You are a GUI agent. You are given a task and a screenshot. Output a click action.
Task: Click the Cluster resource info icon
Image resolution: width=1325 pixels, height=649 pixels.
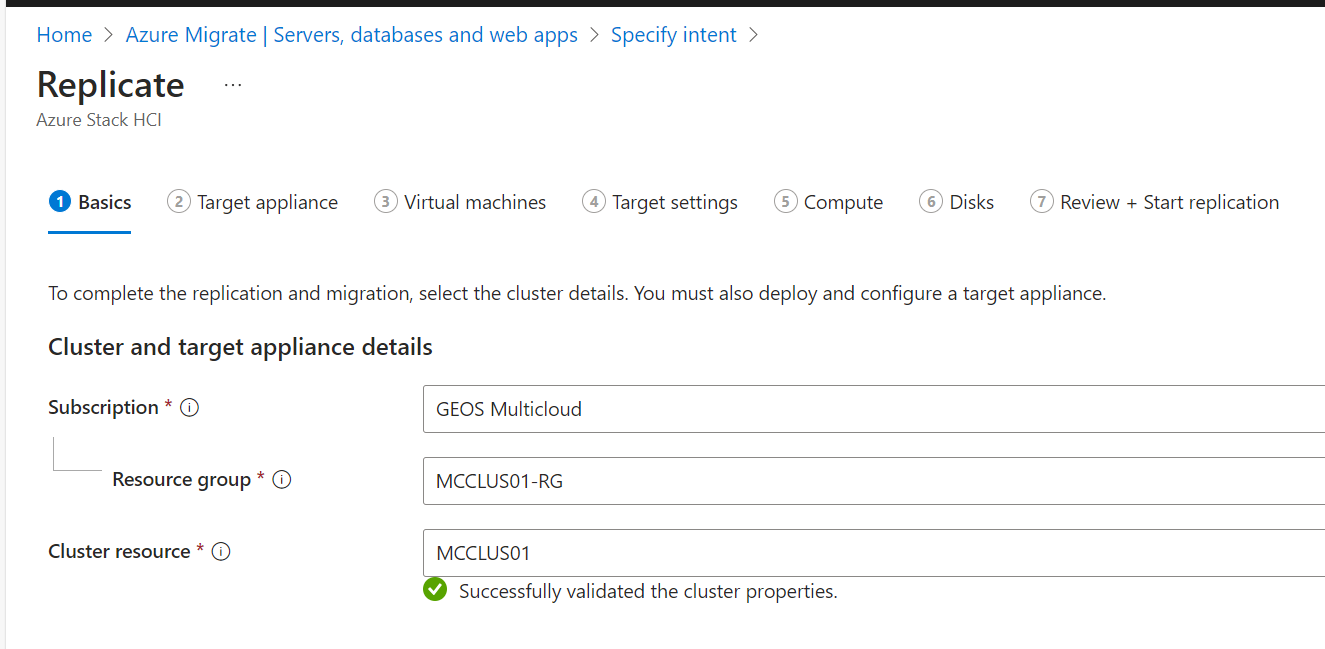click(221, 551)
